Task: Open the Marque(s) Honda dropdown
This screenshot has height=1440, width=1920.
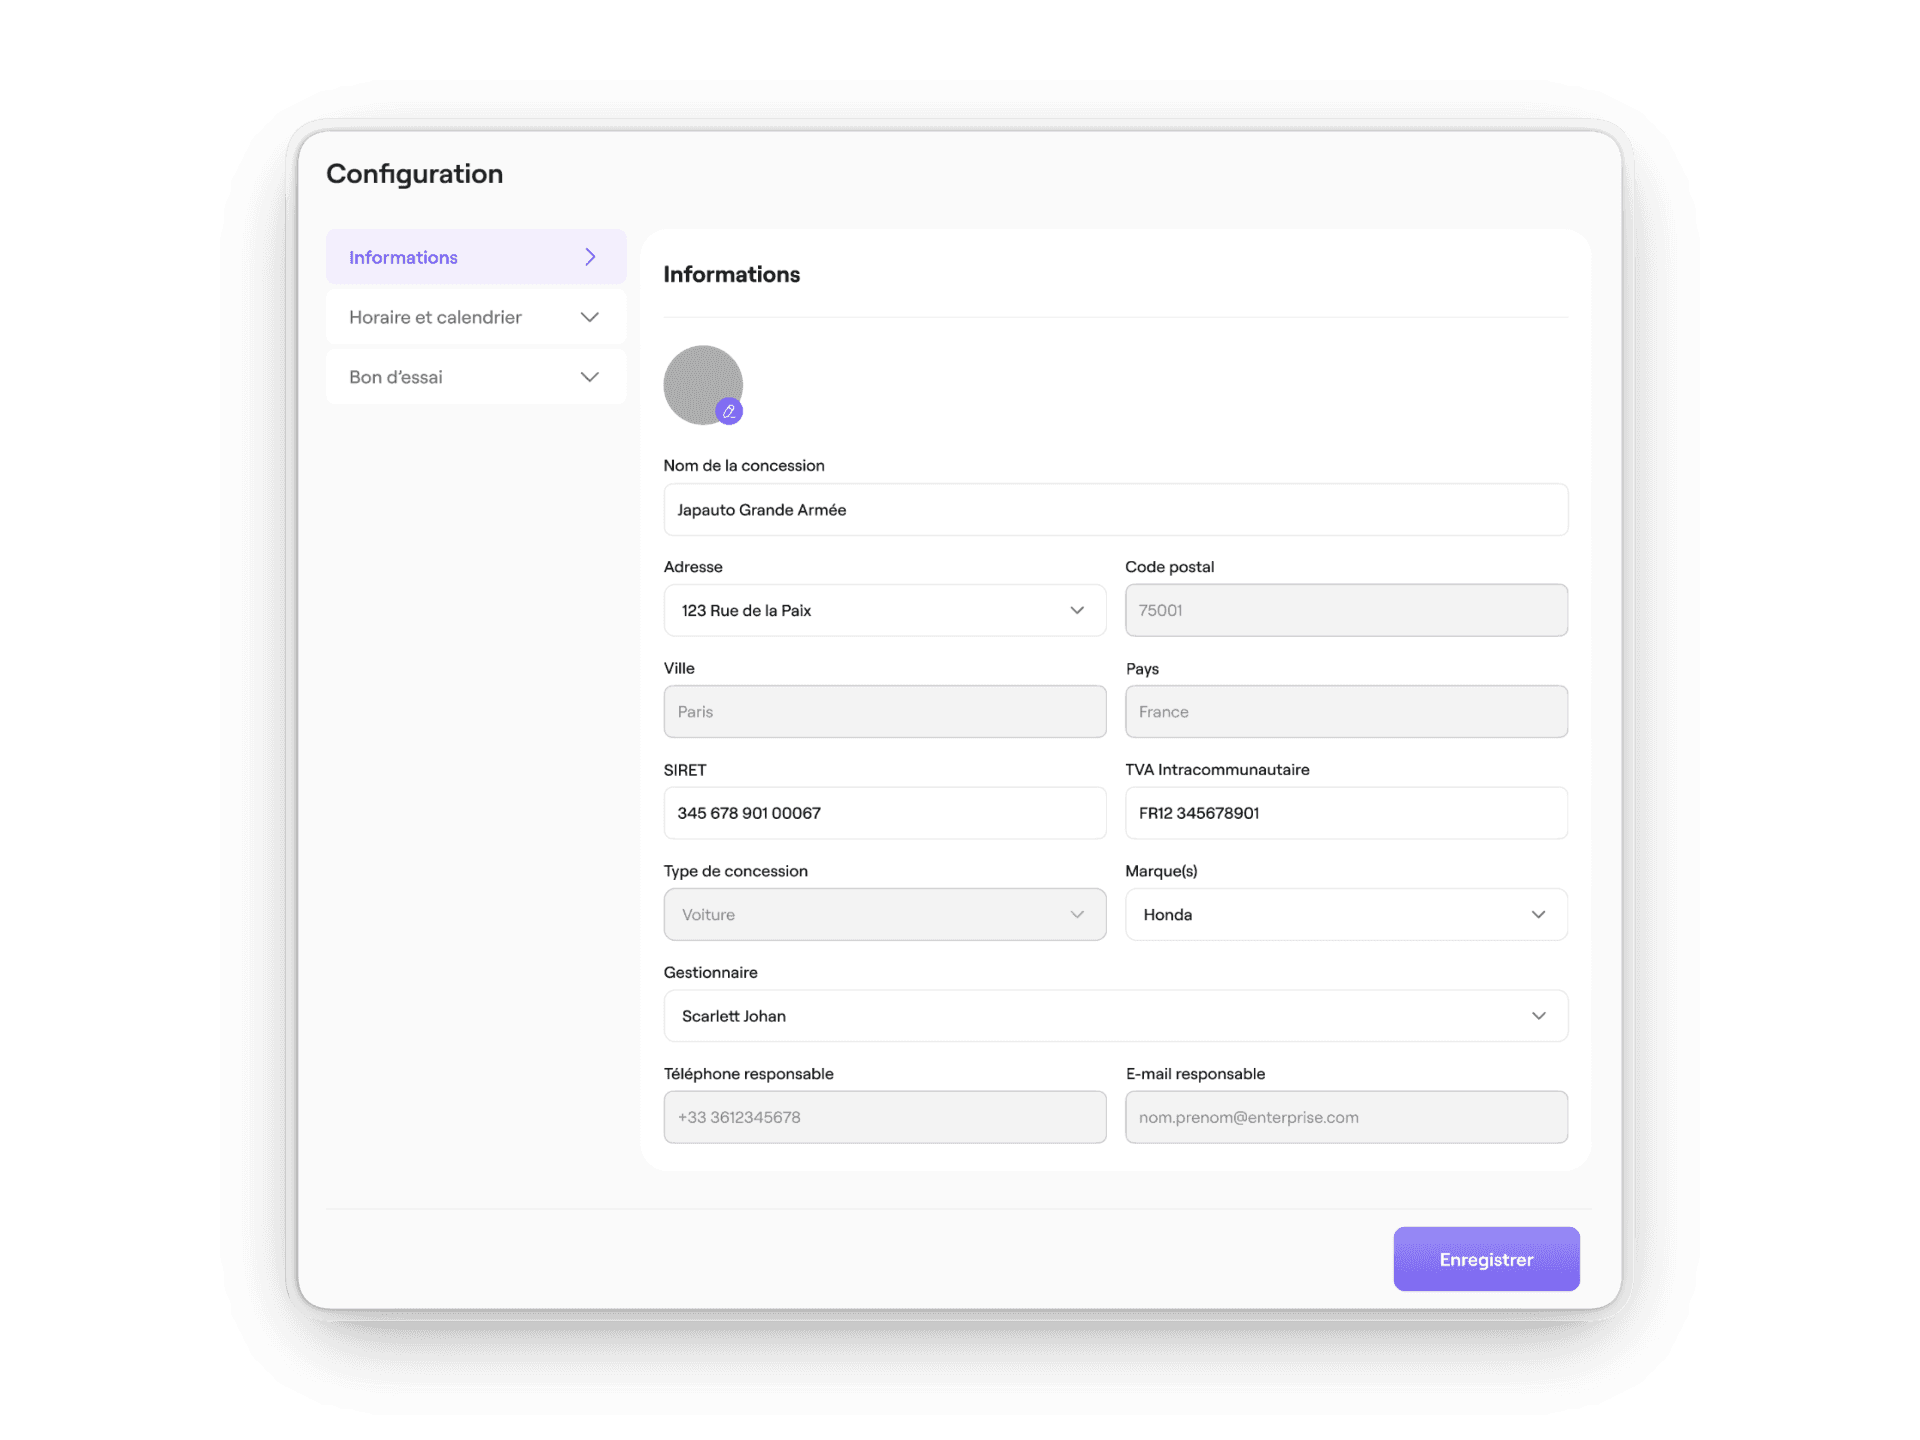Action: 1345,914
